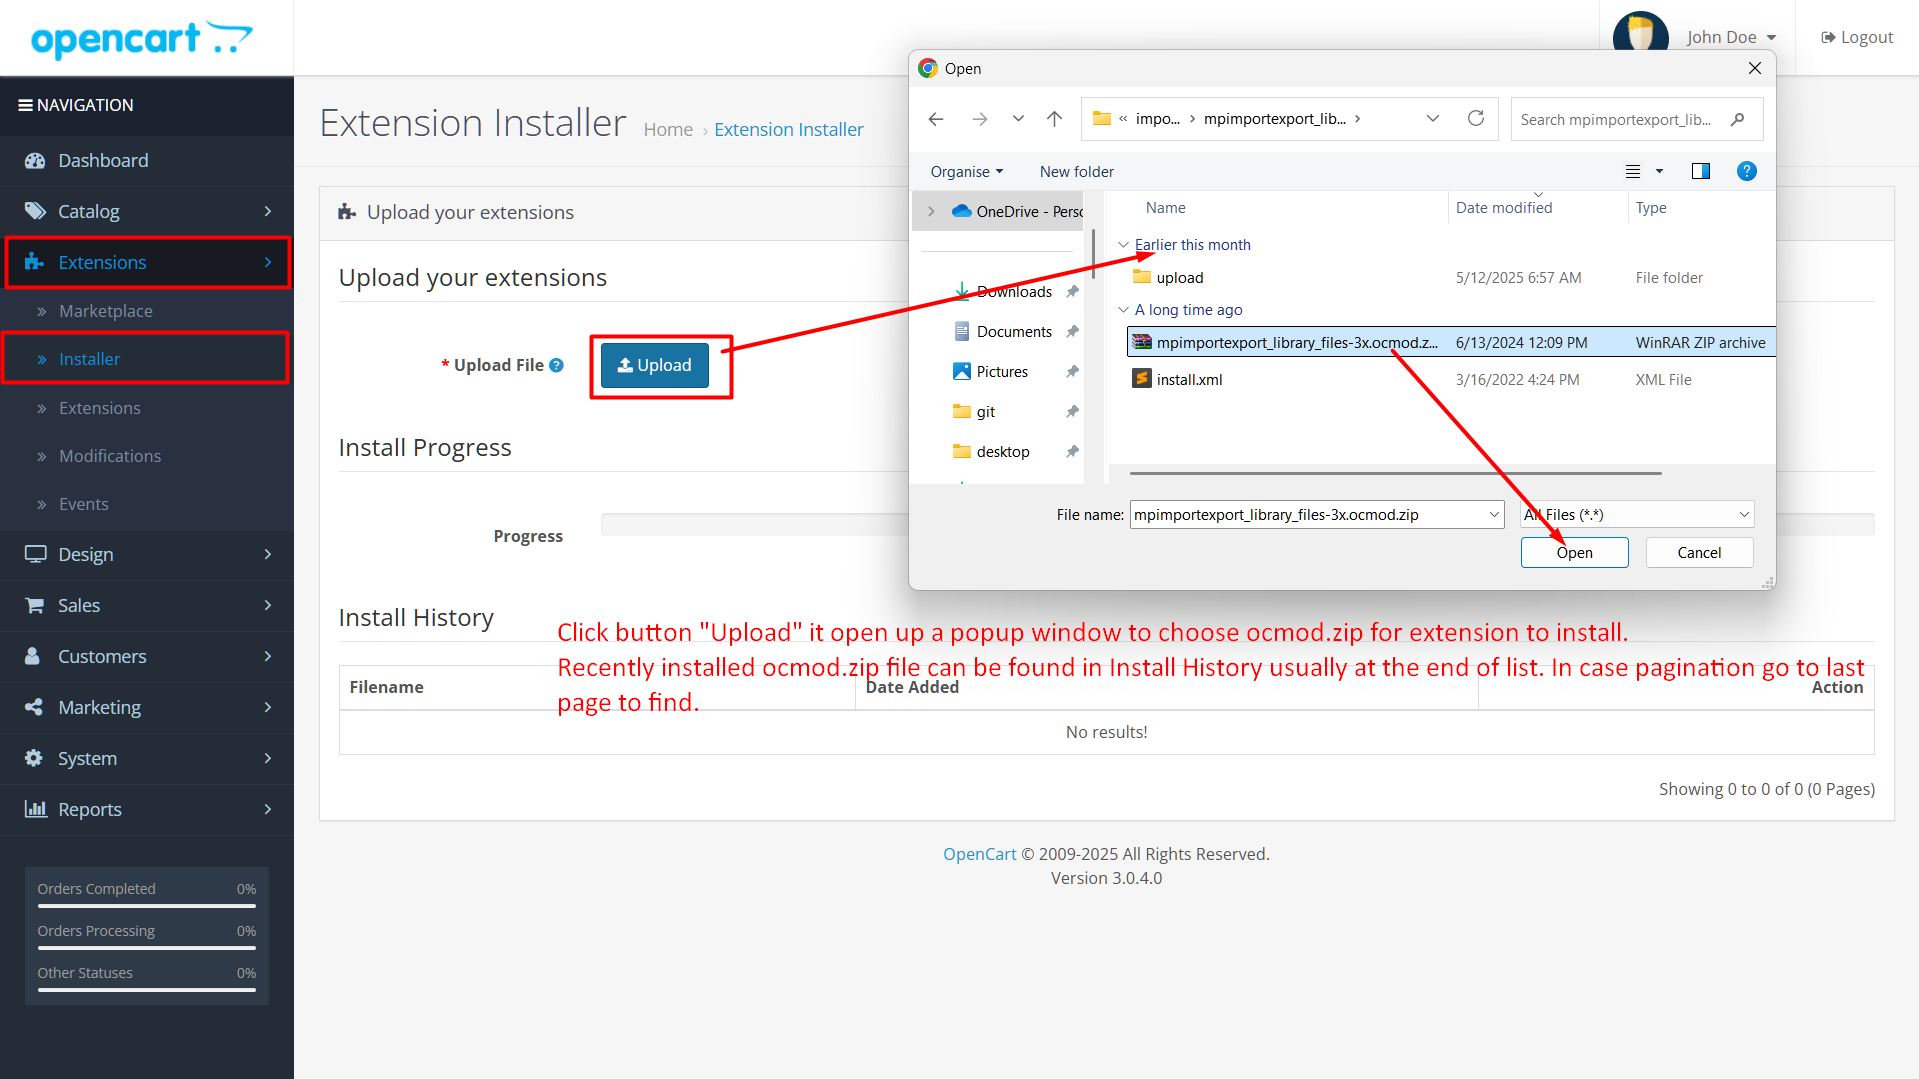Expand the Reports menu
This screenshot has height=1079, width=1919.
147,809
